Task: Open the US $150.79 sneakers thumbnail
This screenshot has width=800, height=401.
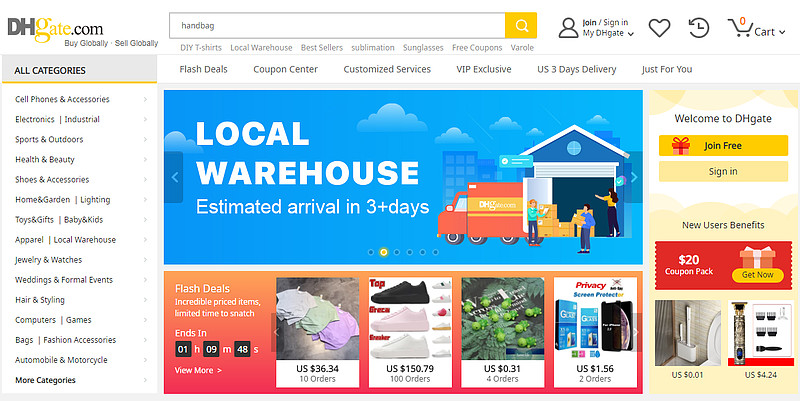Action: (410, 318)
